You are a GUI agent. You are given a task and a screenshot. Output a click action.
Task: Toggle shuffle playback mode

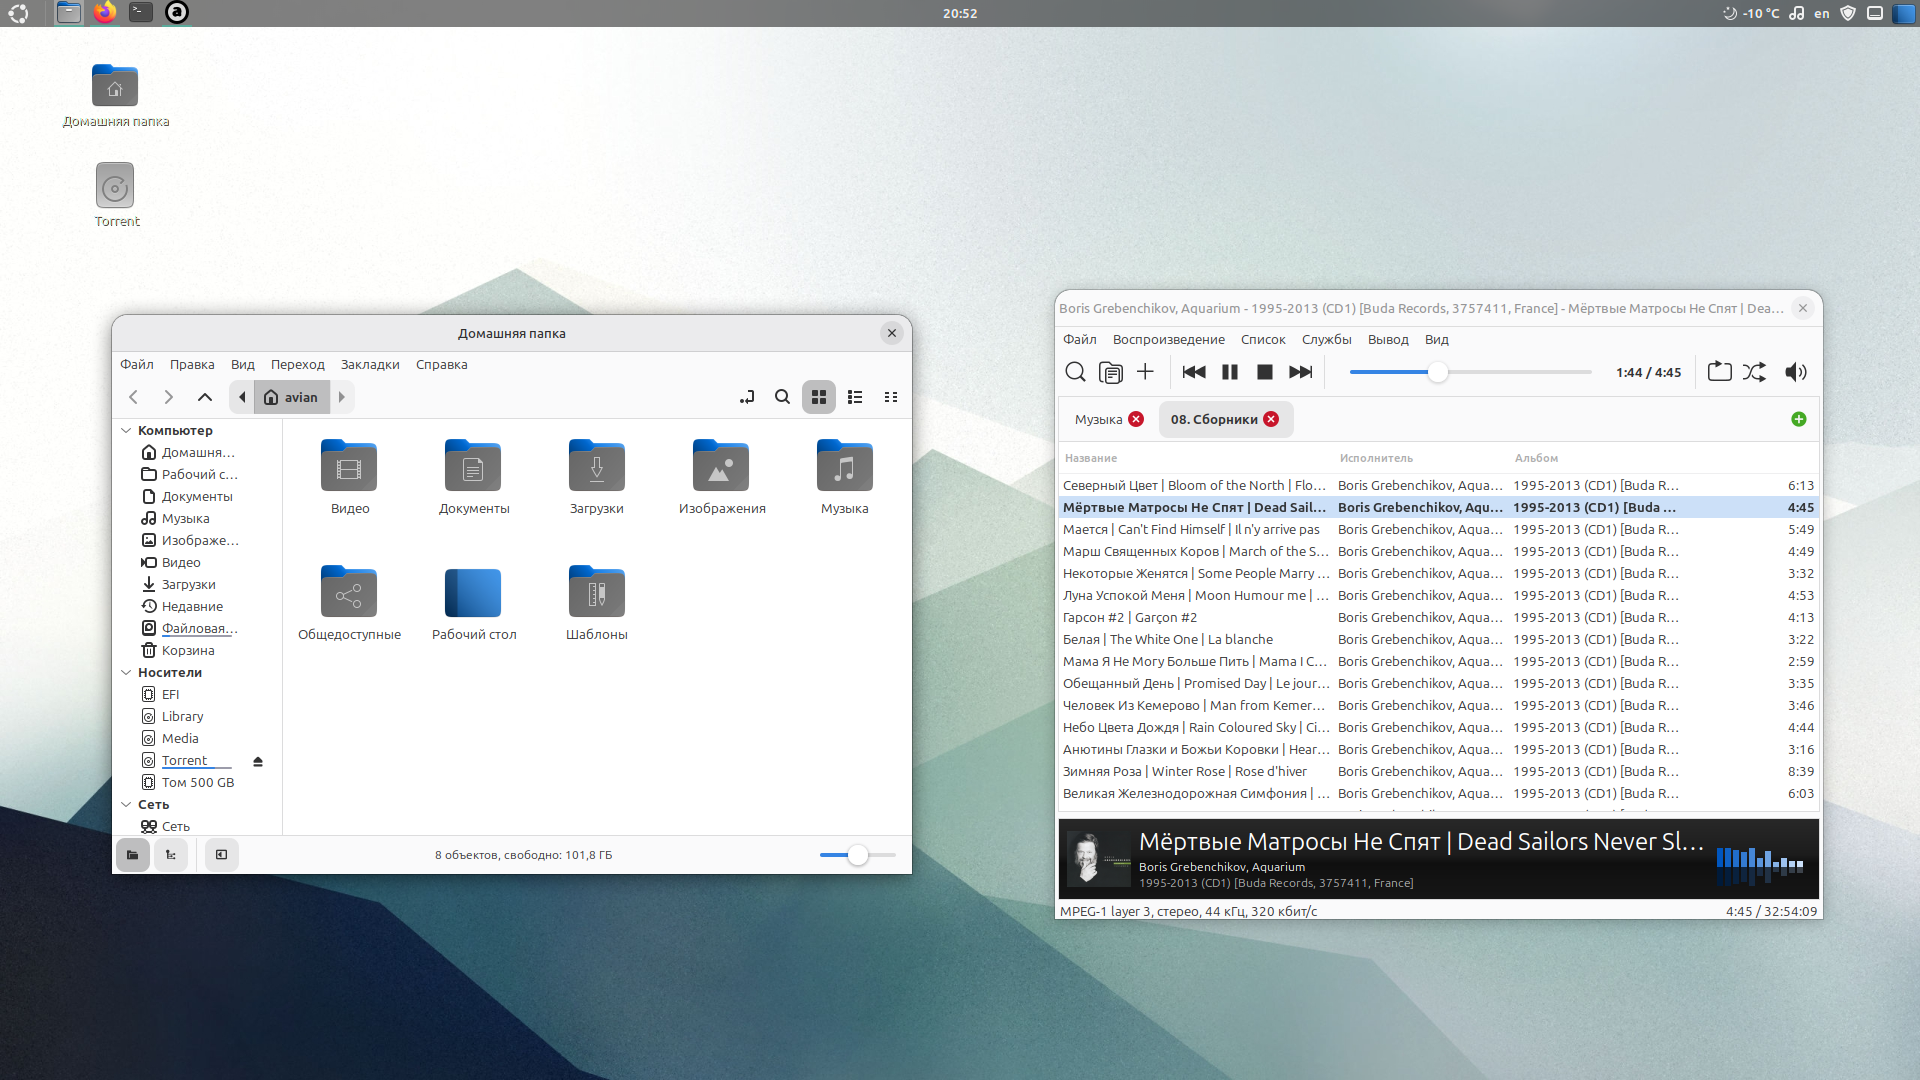[1754, 372]
